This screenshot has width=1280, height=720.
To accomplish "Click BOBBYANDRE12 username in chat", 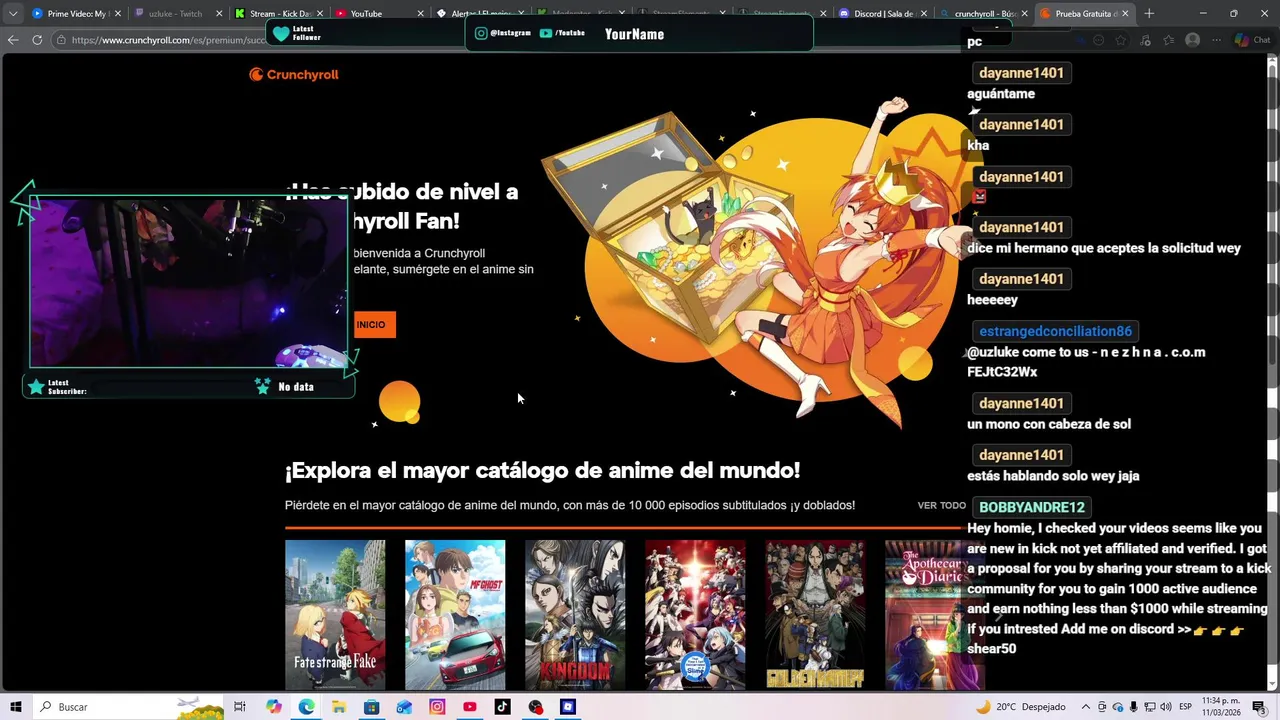I will 1031,507.
